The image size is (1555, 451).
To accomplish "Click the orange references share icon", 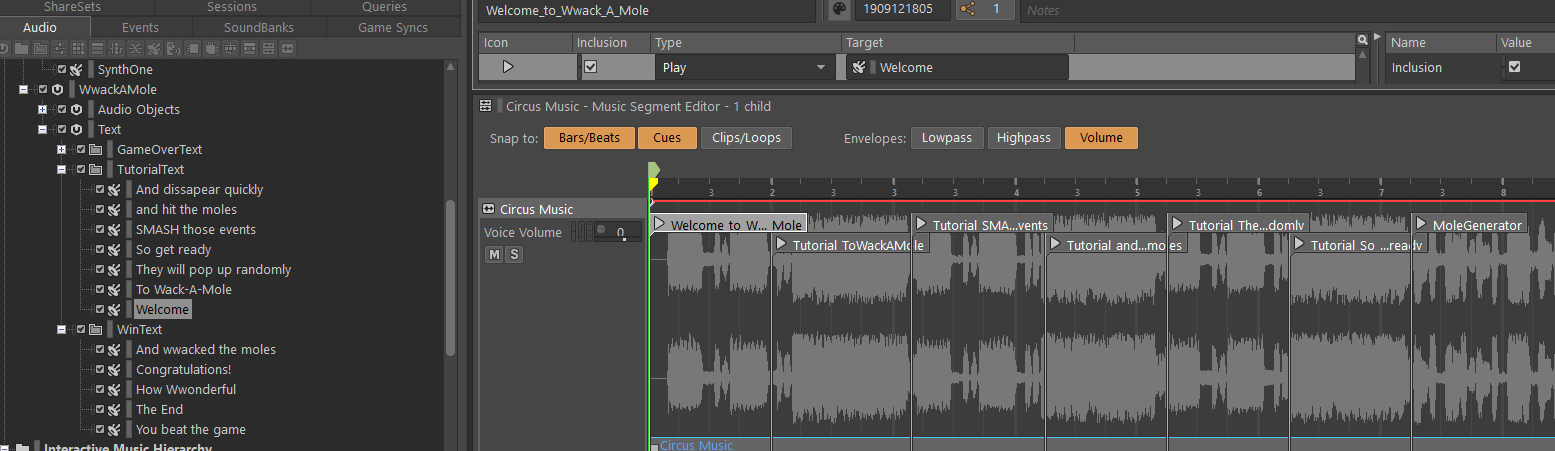I will coord(967,9).
